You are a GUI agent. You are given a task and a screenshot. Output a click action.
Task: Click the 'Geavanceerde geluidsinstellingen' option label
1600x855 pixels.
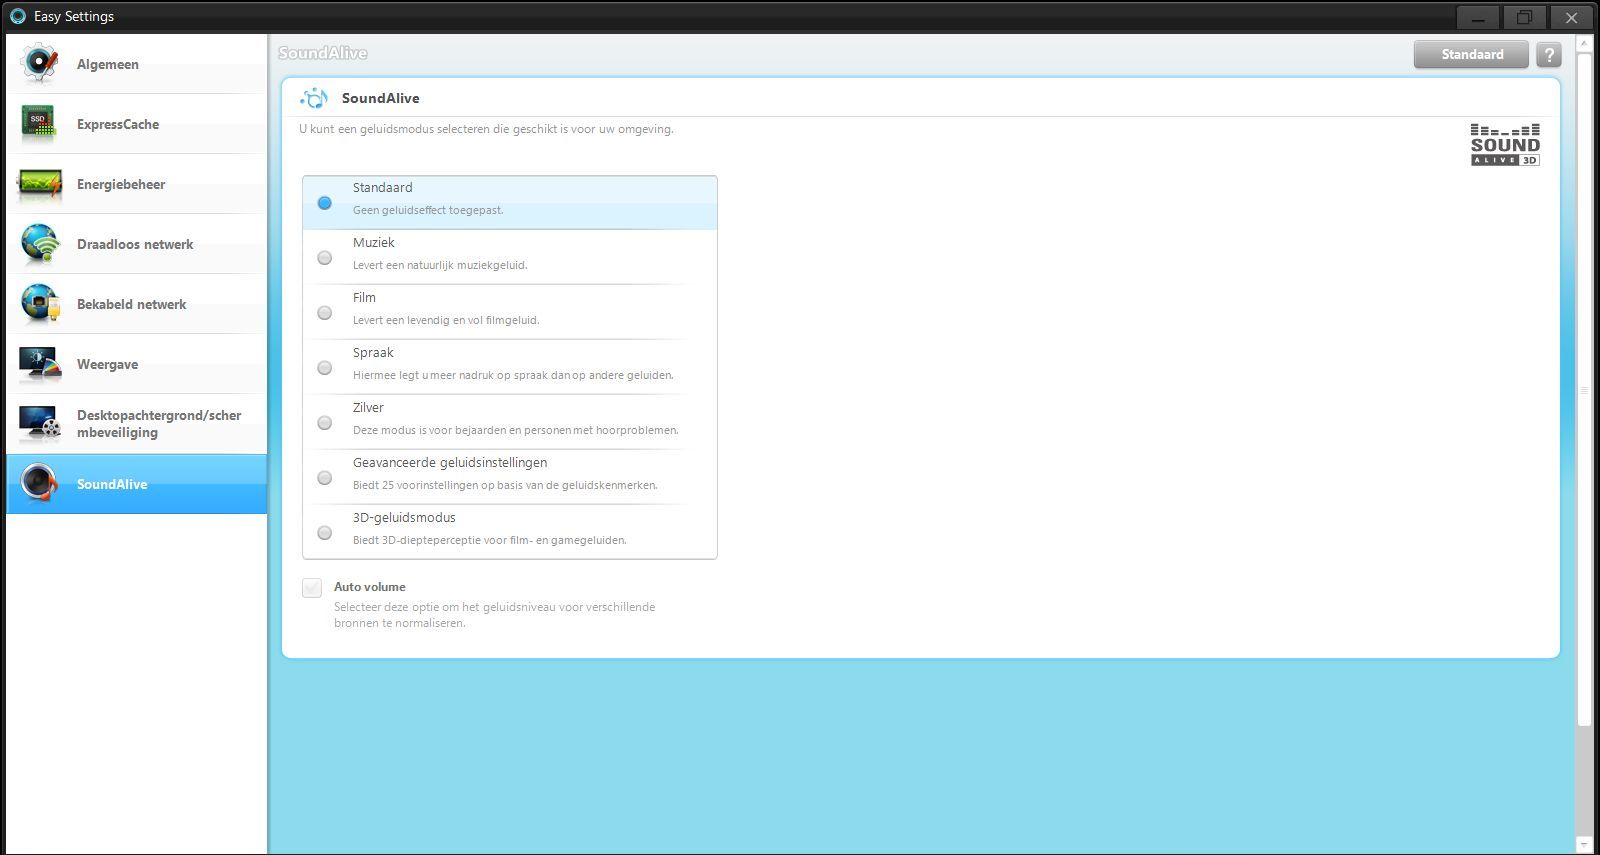click(450, 462)
